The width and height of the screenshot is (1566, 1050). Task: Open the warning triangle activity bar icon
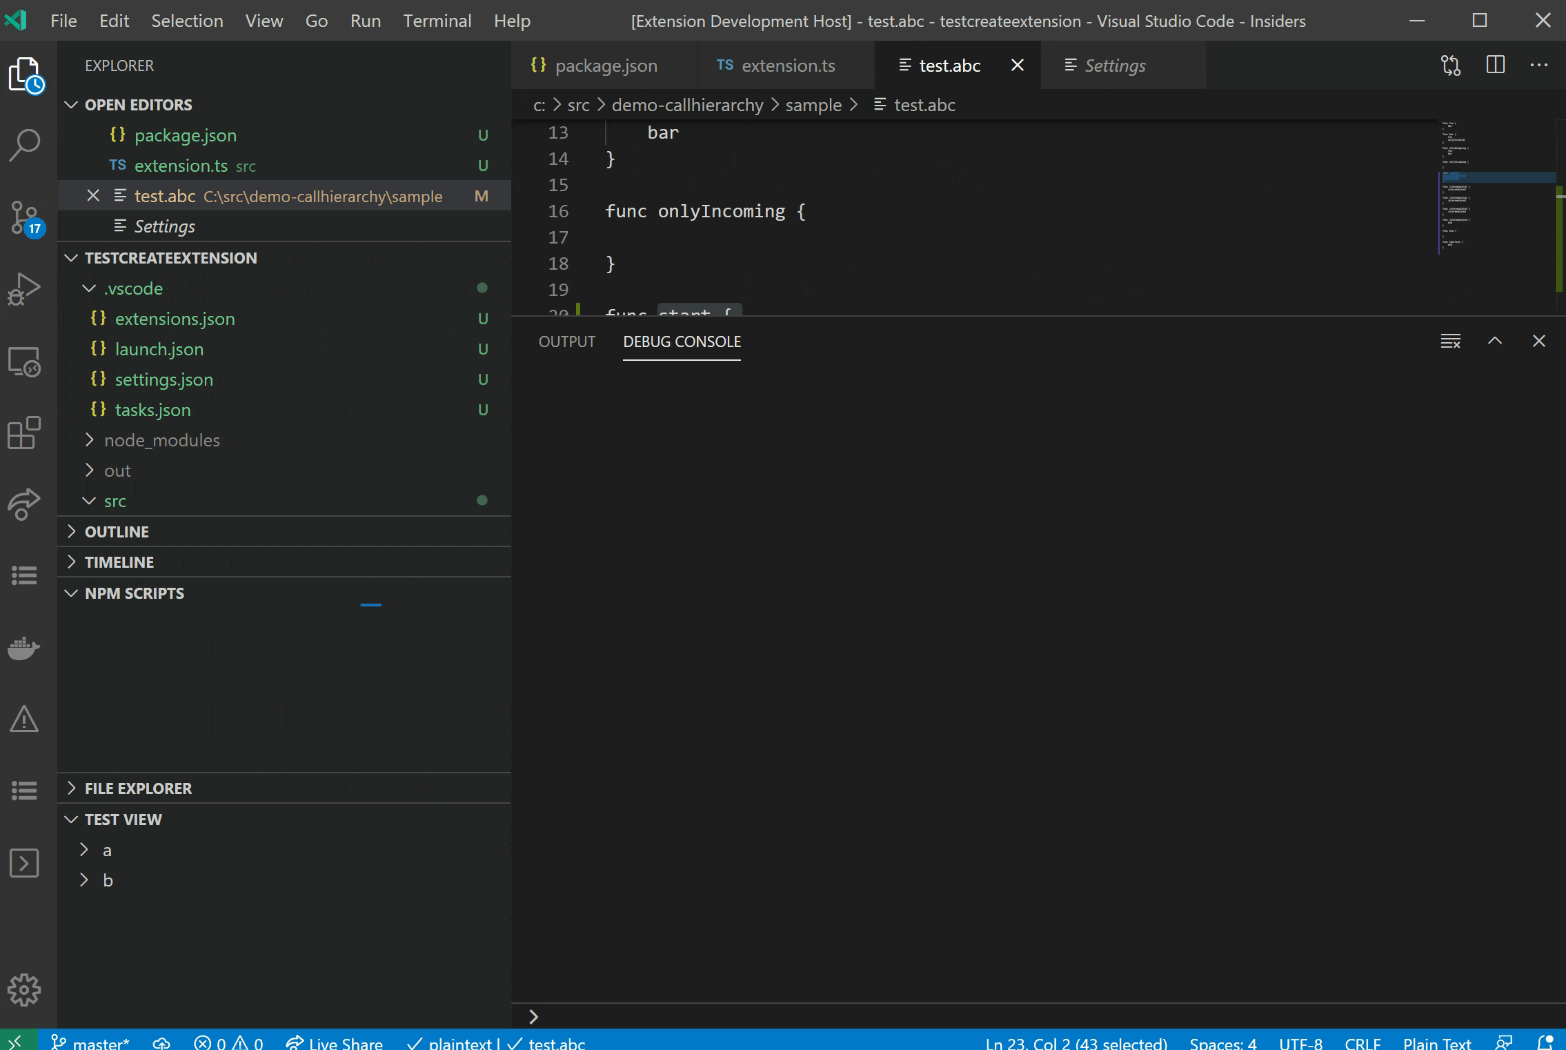(x=24, y=719)
